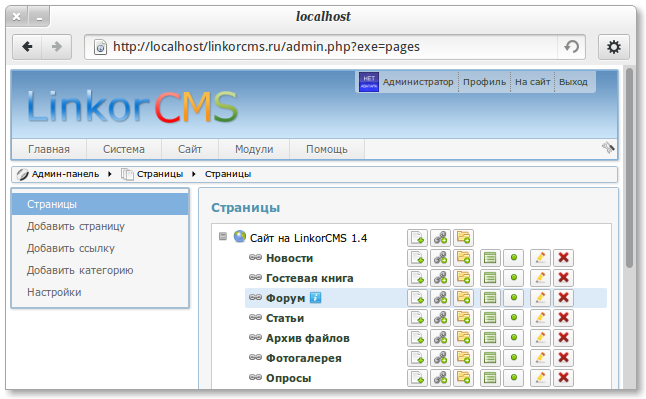Toggle the menu list icon for Форум

tap(490, 298)
